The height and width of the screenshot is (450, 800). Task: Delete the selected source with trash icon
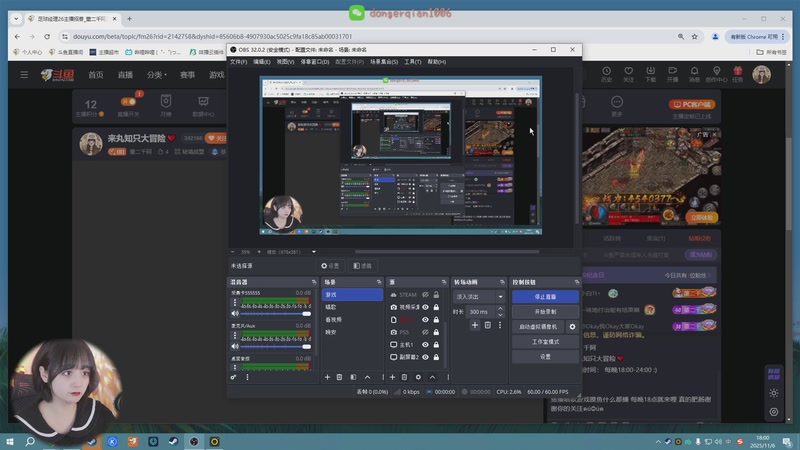(x=404, y=377)
